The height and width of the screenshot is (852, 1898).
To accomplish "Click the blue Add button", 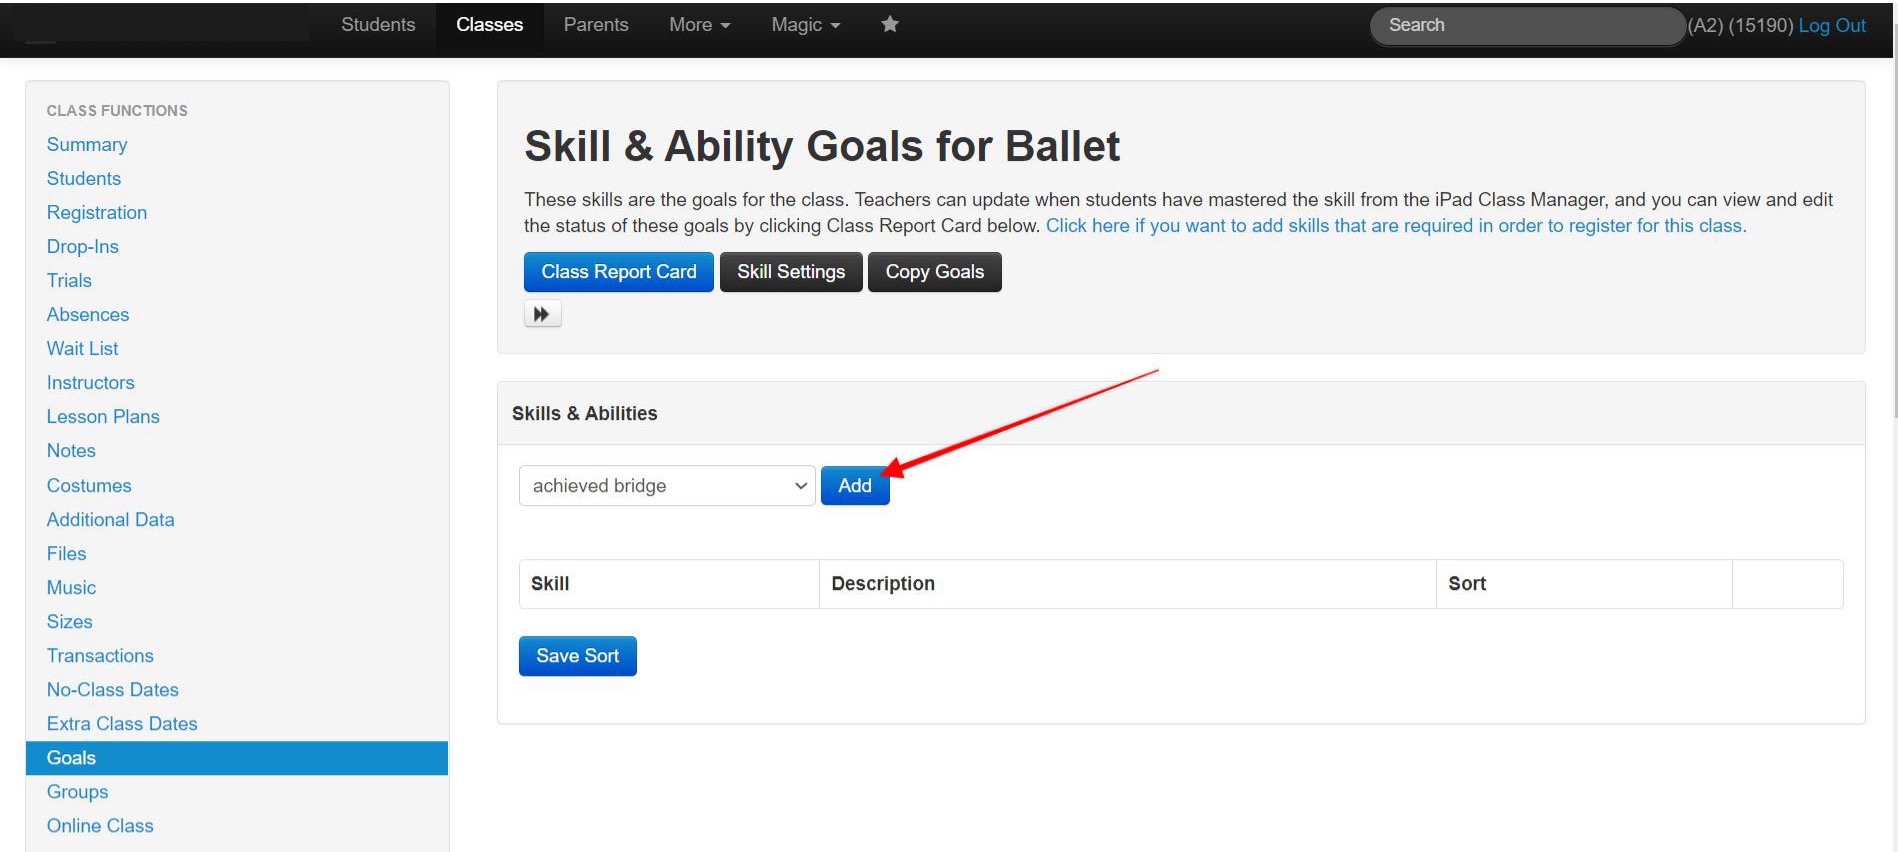I will [x=855, y=486].
